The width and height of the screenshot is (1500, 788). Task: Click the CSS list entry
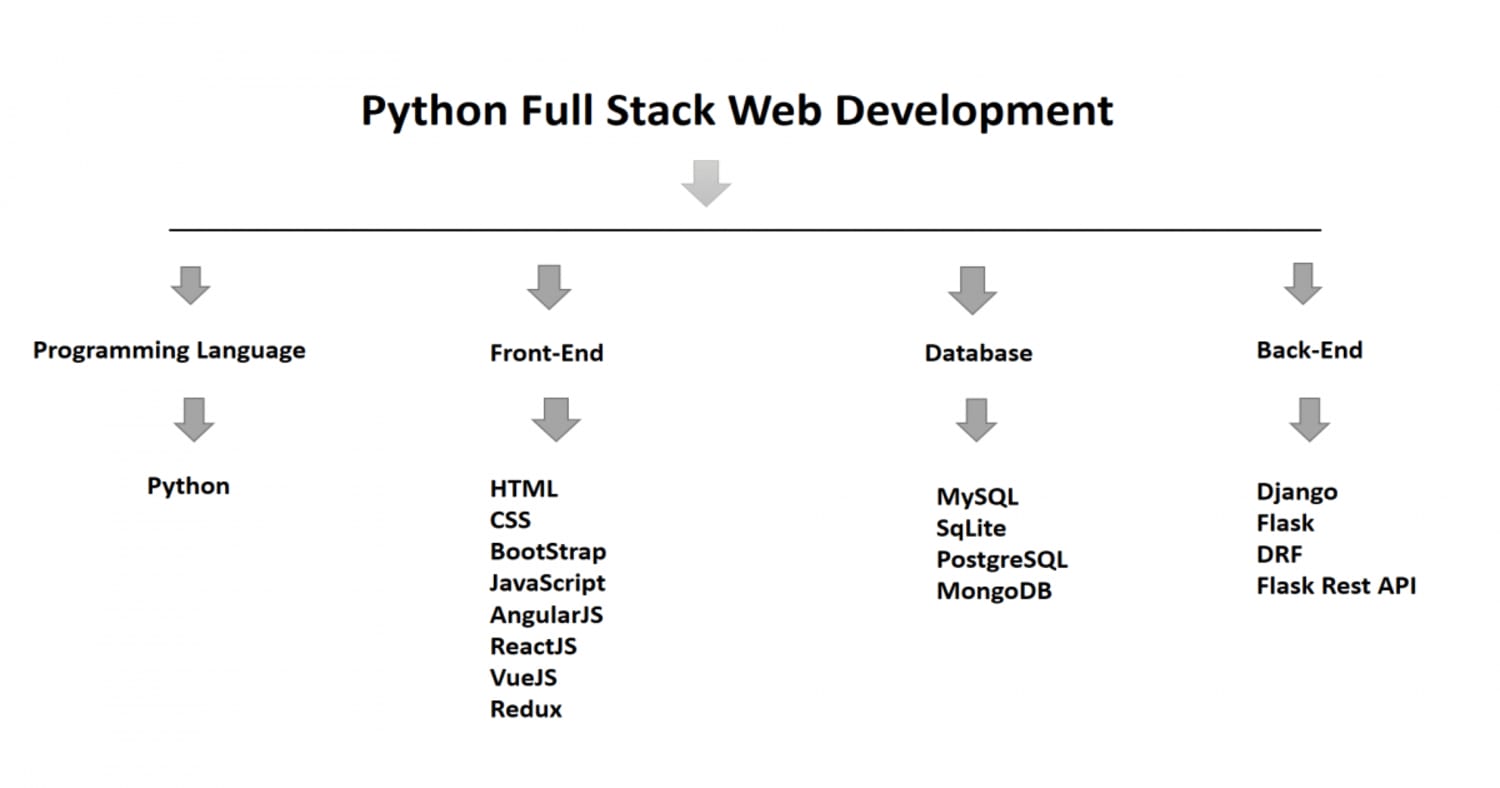510,520
